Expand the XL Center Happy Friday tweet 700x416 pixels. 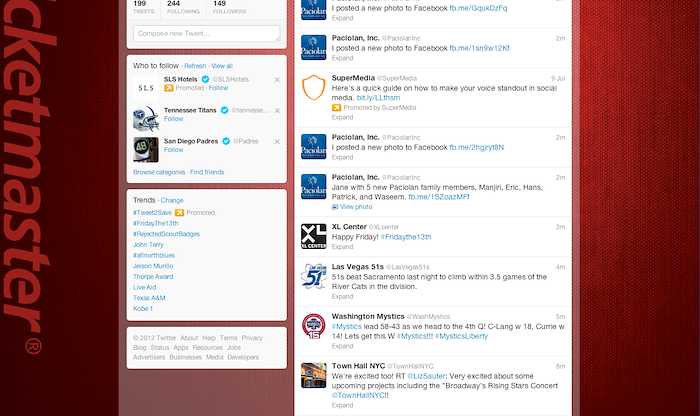click(x=342, y=247)
